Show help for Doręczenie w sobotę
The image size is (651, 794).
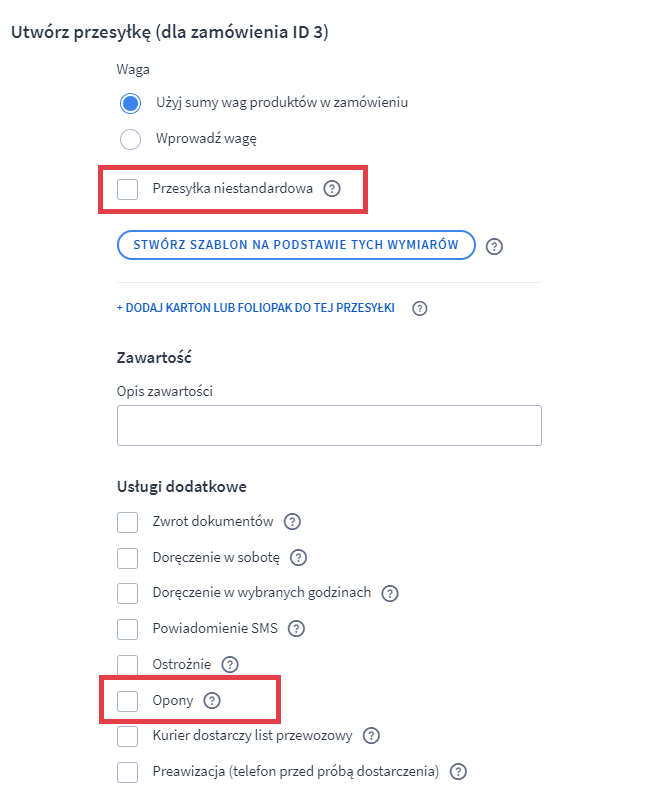click(298, 558)
